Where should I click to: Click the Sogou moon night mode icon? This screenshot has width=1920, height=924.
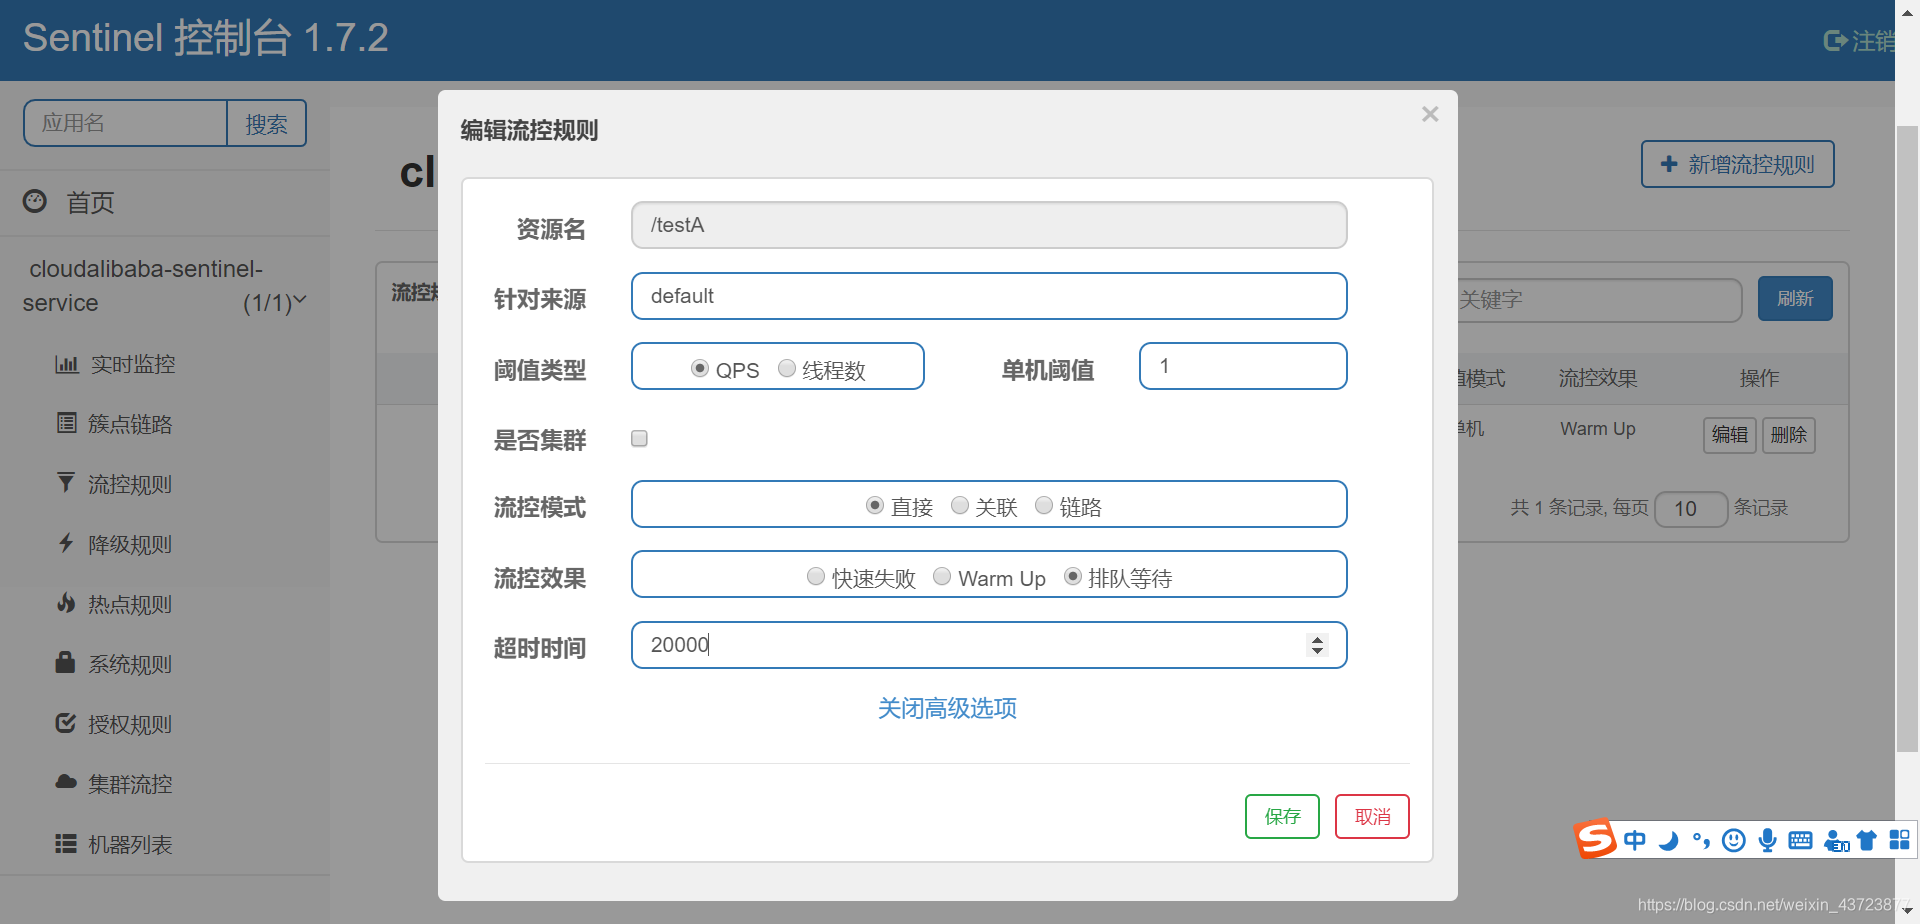click(x=1668, y=840)
